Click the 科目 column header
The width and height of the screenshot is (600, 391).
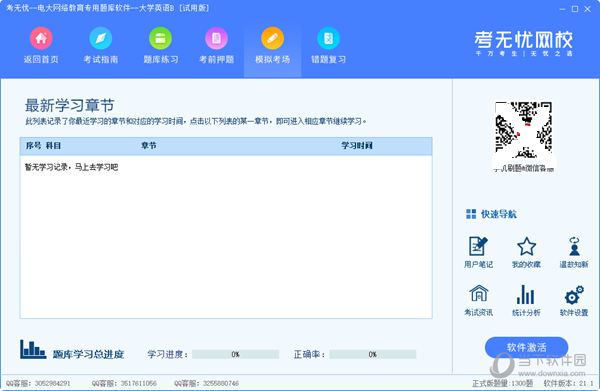tap(53, 146)
